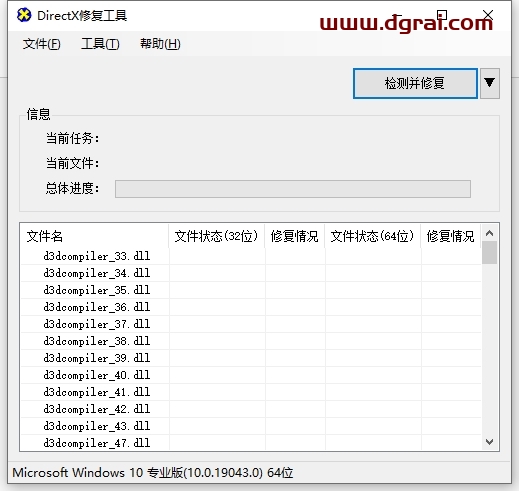Click the 文件状态(32位) column header
The width and height of the screenshot is (519, 491).
click(x=217, y=236)
